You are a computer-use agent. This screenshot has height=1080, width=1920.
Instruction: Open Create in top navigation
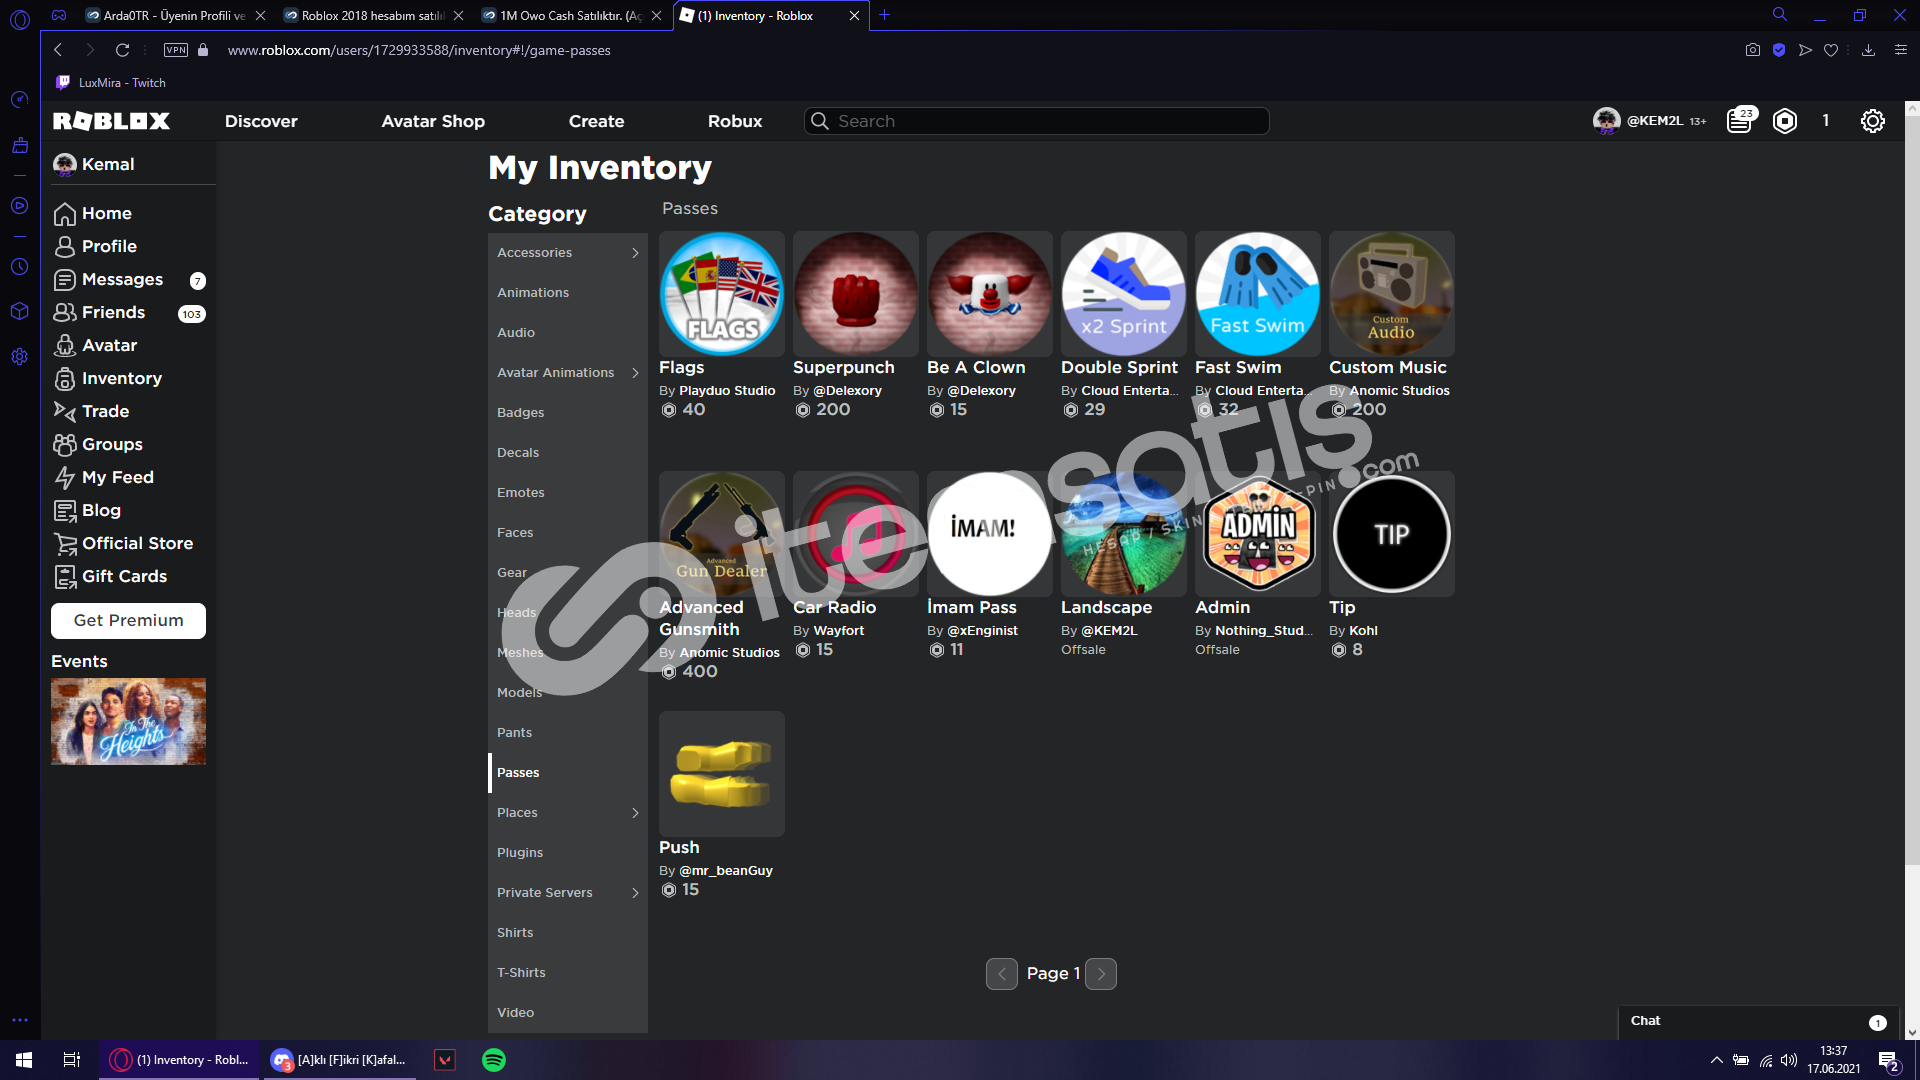pyautogui.click(x=596, y=121)
